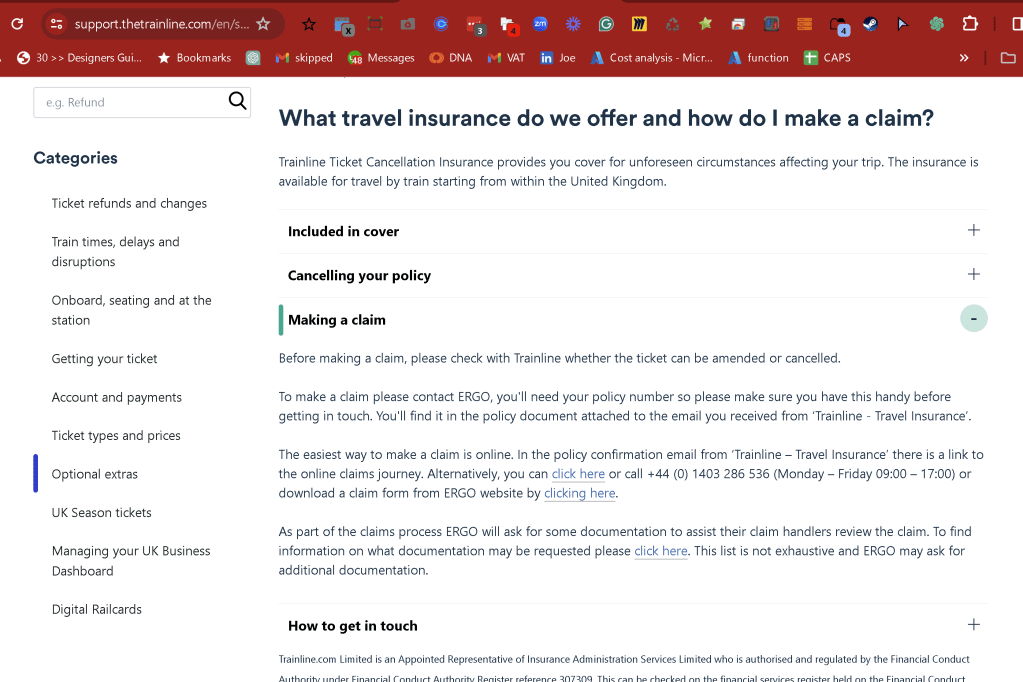The width and height of the screenshot is (1023, 682).
Task: Click the blue circular C extension icon
Action: 441,24
